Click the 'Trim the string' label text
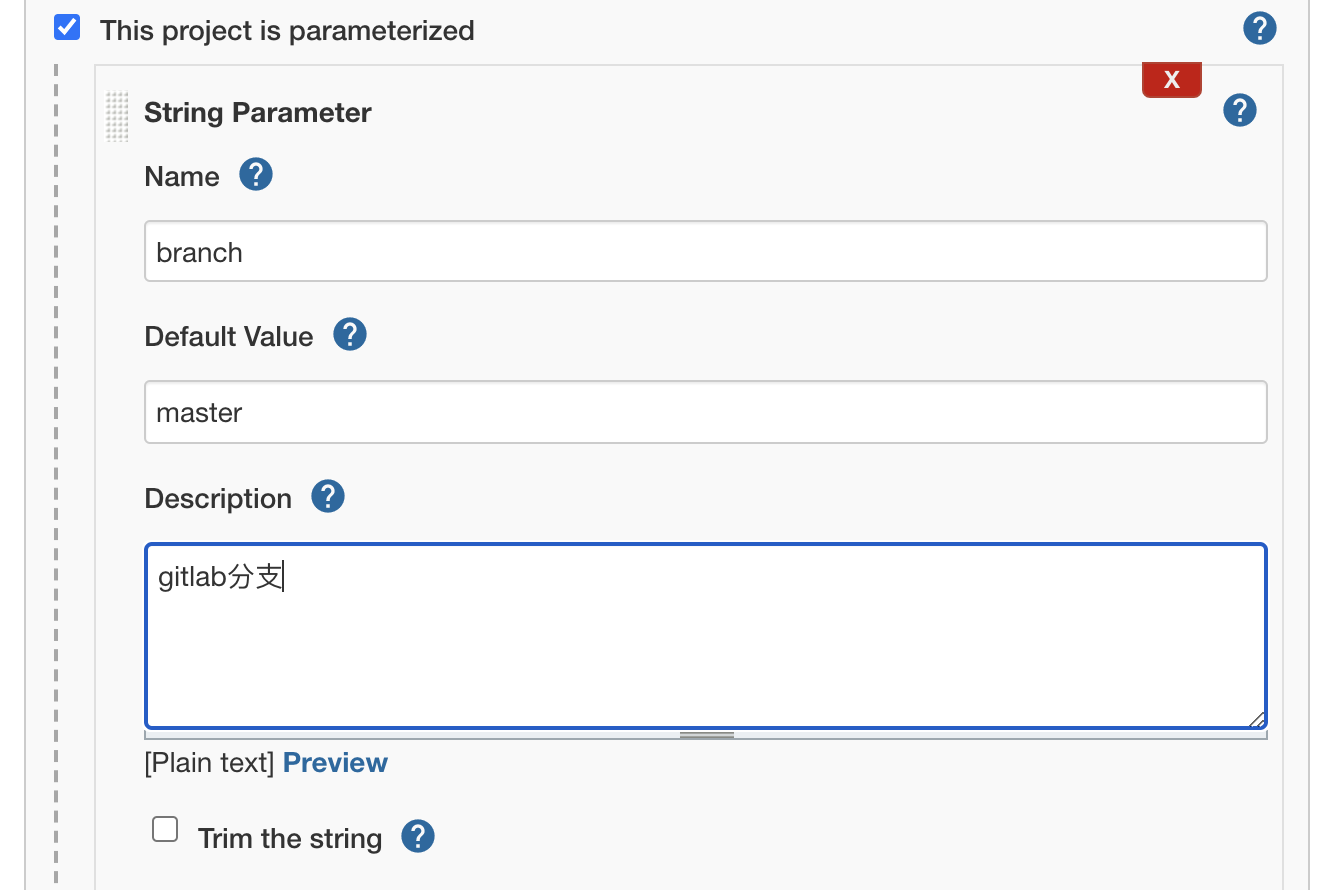This screenshot has width=1344, height=890. (x=290, y=838)
